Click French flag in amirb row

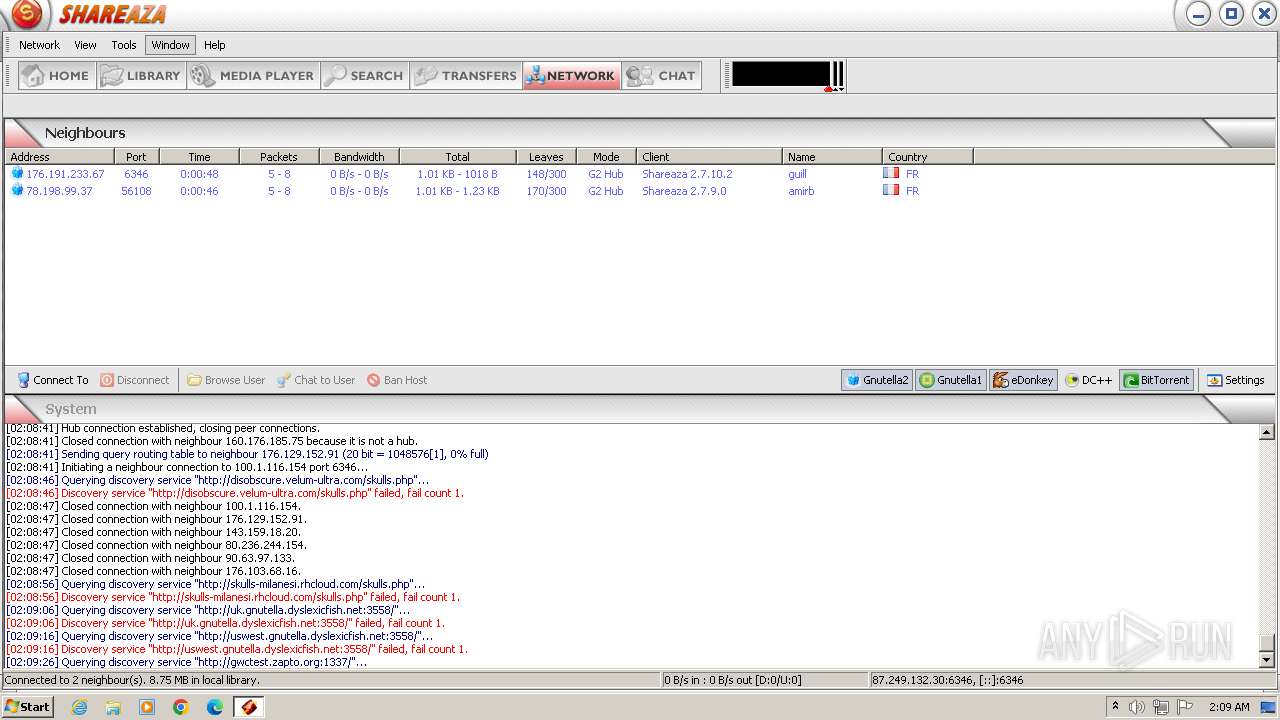pyautogui.click(x=891, y=190)
